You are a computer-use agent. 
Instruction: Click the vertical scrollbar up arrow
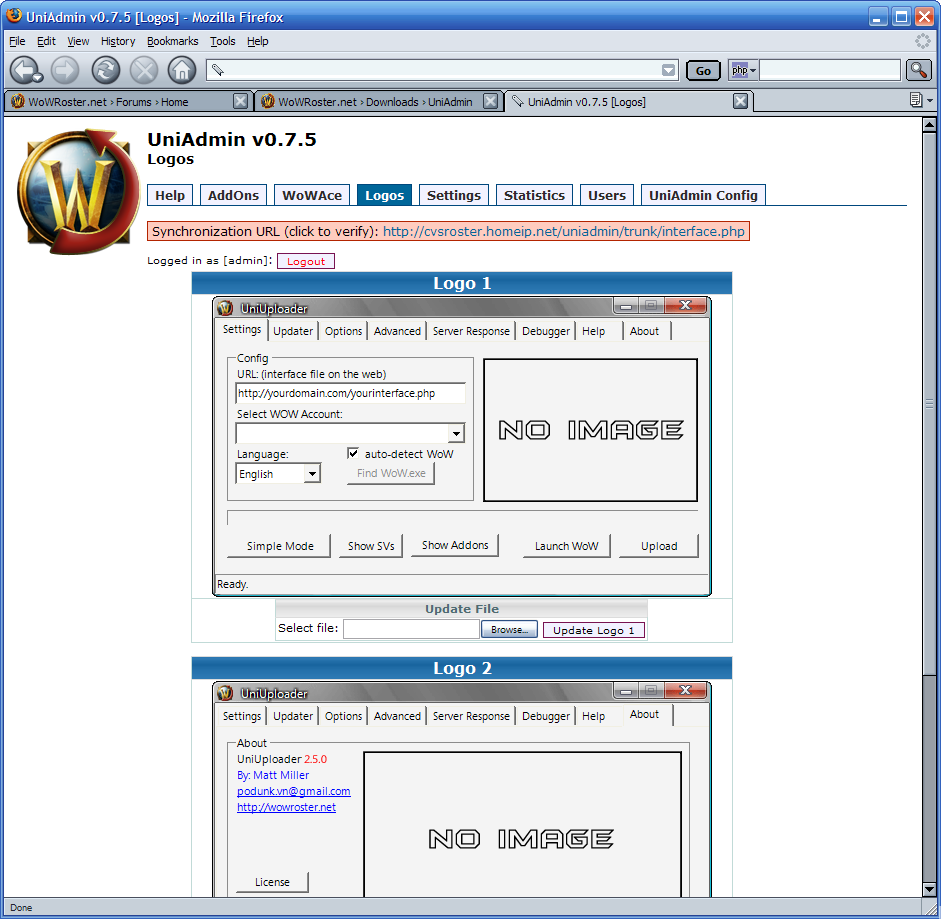[x=929, y=125]
